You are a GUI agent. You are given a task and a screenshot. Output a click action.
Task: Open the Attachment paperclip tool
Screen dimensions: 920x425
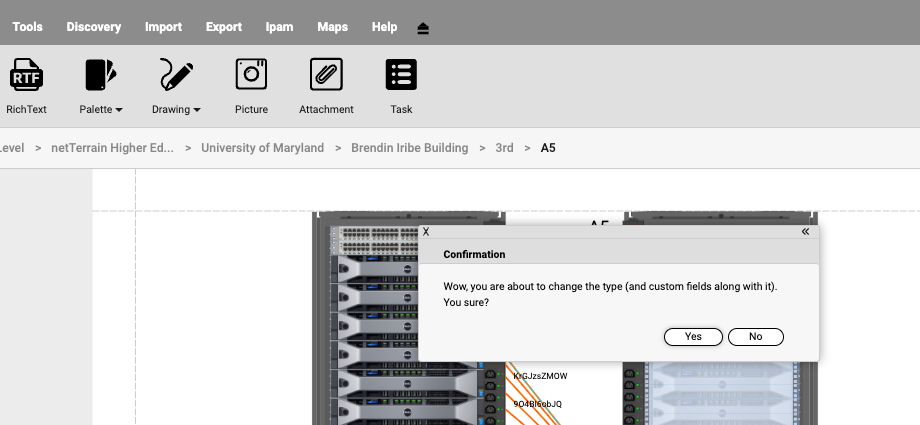pyautogui.click(x=326, y=75)
